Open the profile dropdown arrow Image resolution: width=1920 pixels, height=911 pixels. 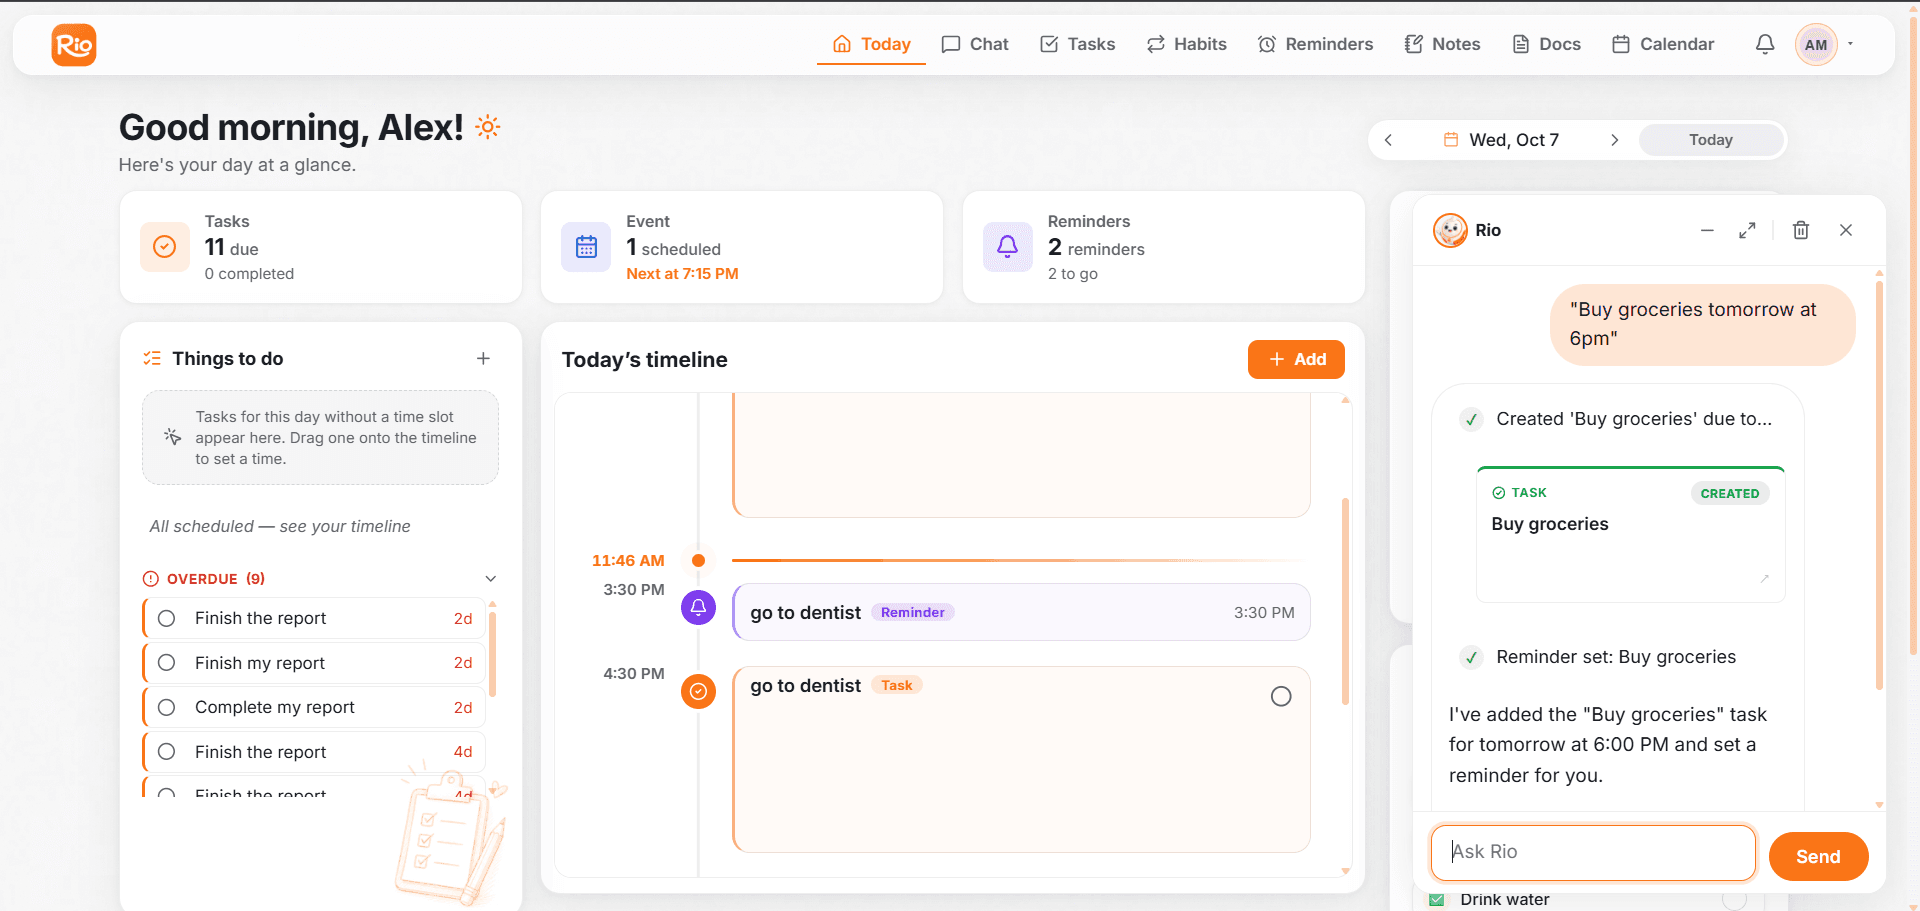tap(1851, 44)
